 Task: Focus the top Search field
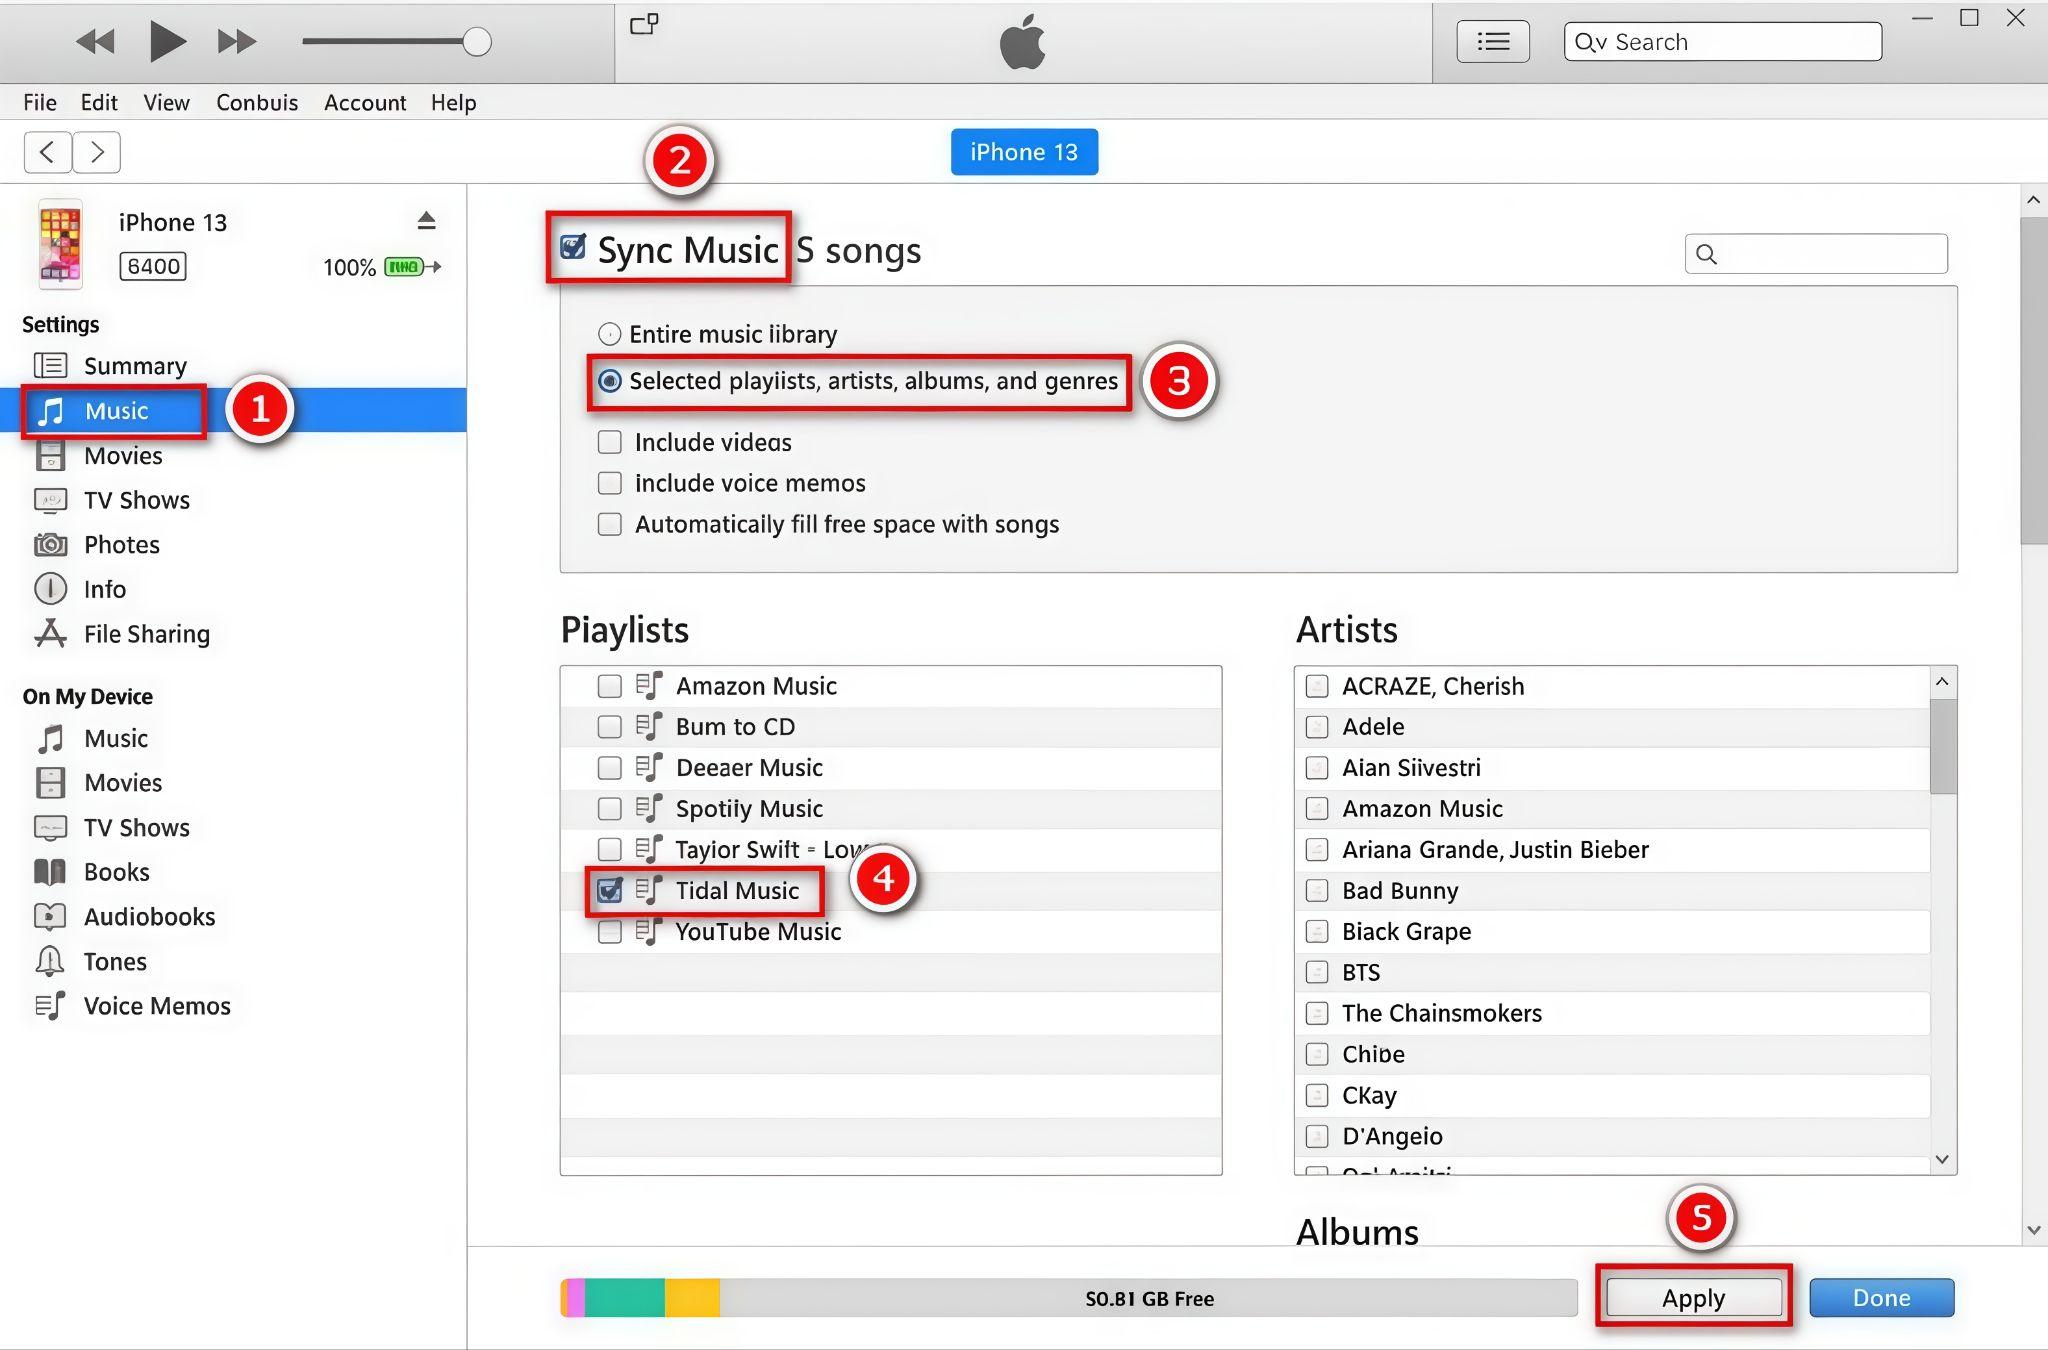click(1723, 42)
